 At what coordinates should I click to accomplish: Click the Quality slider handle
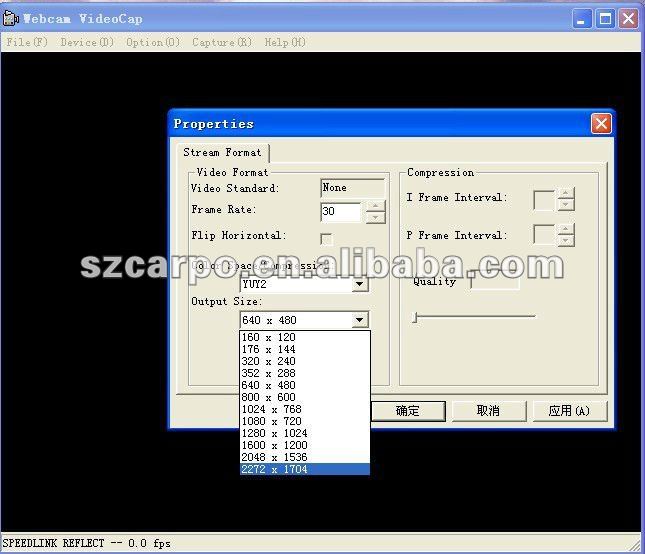(x=415, y=317)
